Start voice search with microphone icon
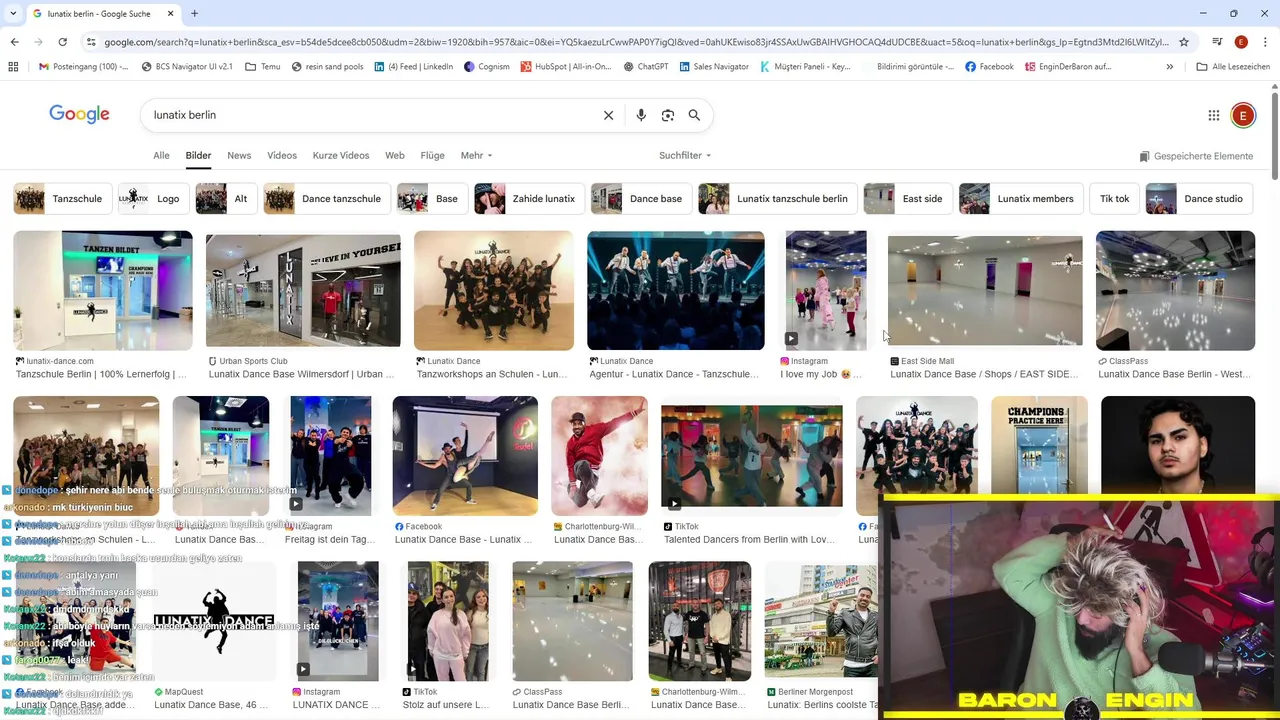Image resolution: width=1280 pixels, height=720 pixels. 641,115
